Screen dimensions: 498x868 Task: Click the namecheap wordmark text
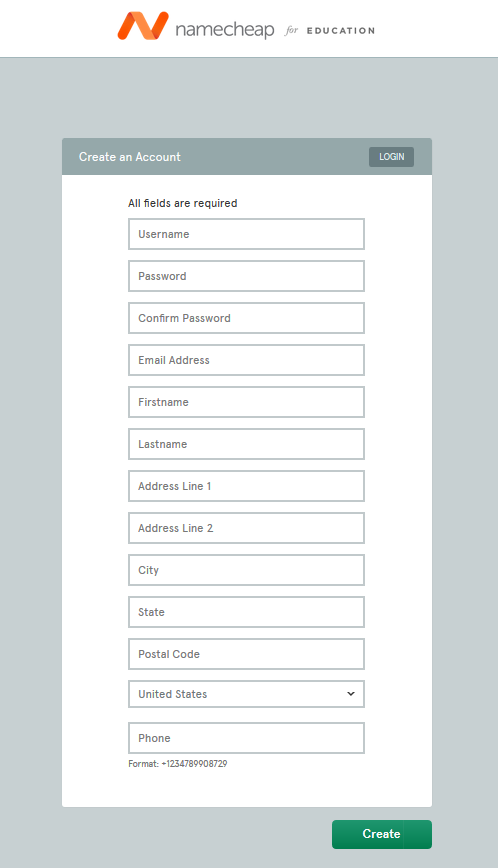pos(225,29)
